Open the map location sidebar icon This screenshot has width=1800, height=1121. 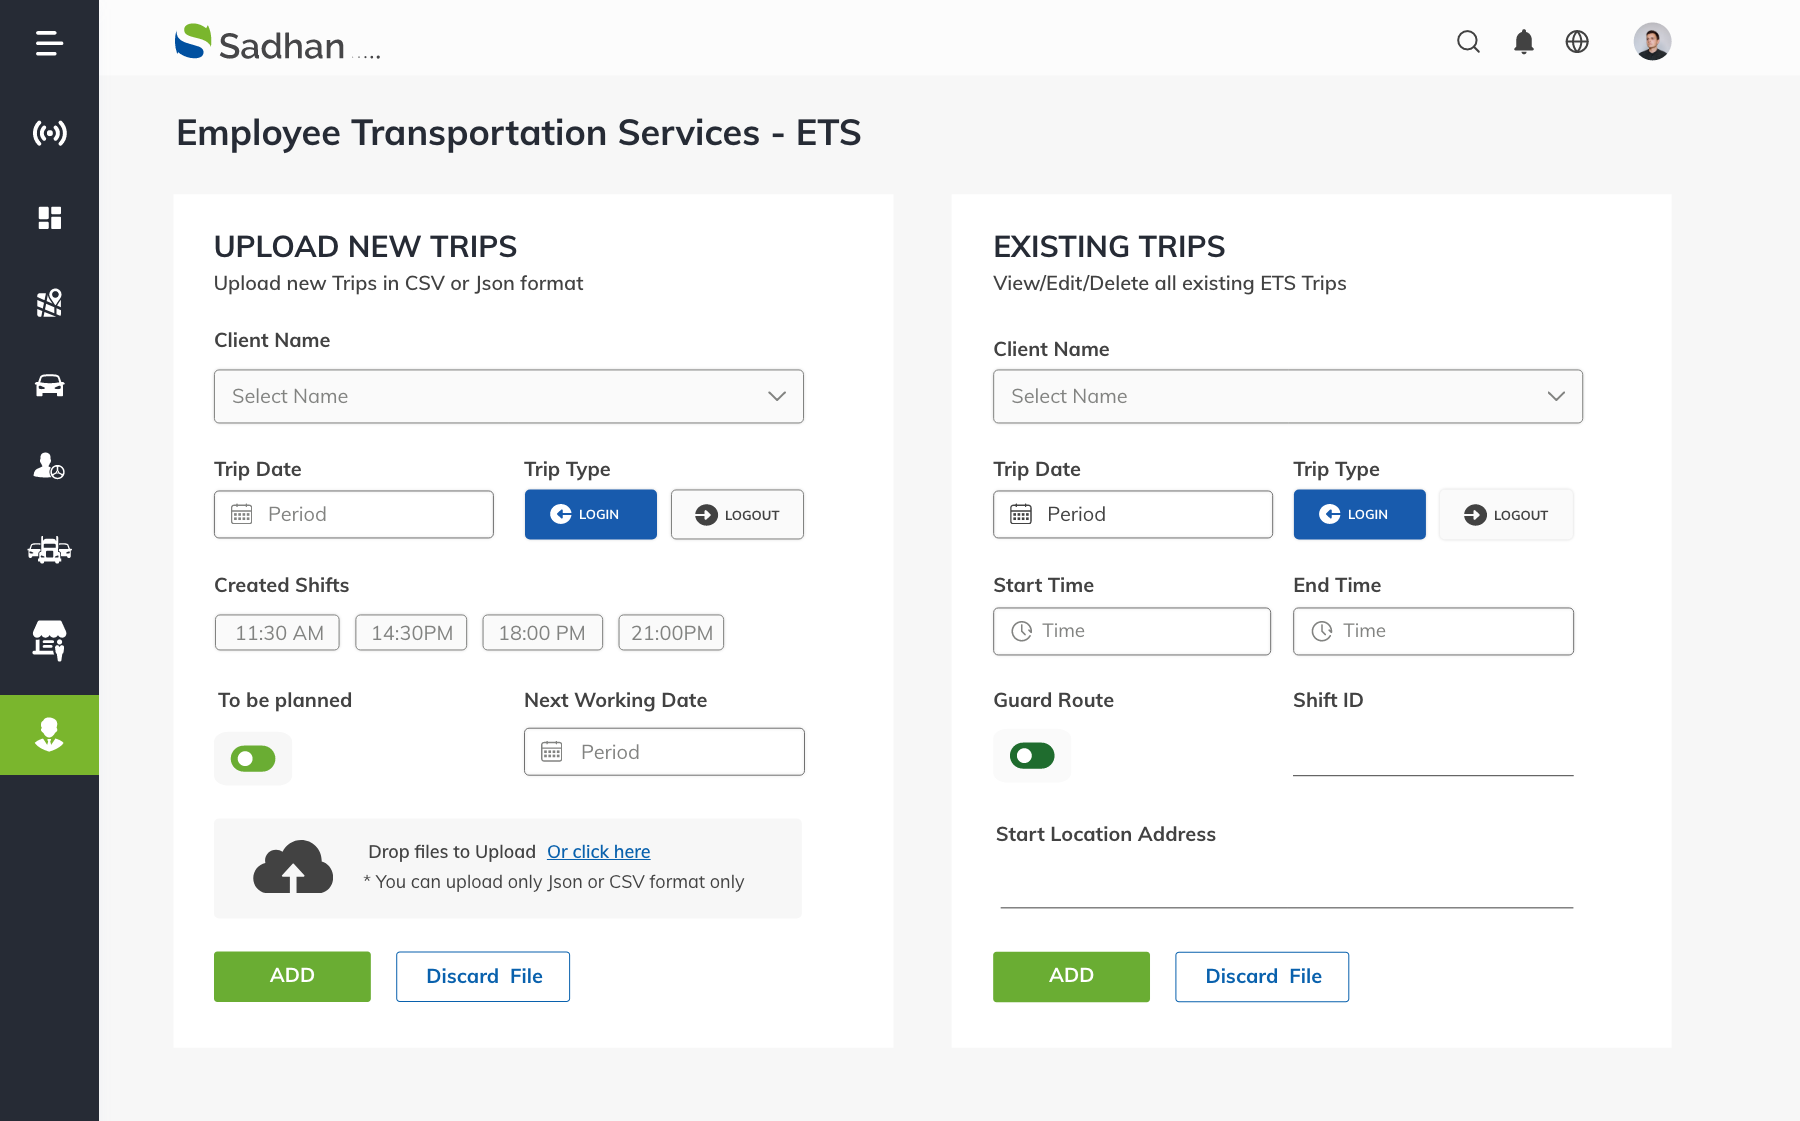click(x=49, y=302)
